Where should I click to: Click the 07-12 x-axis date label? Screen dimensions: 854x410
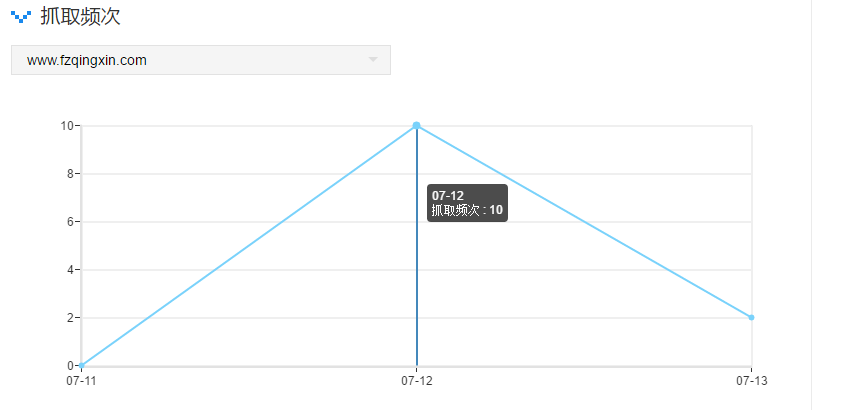click(416, 381)
